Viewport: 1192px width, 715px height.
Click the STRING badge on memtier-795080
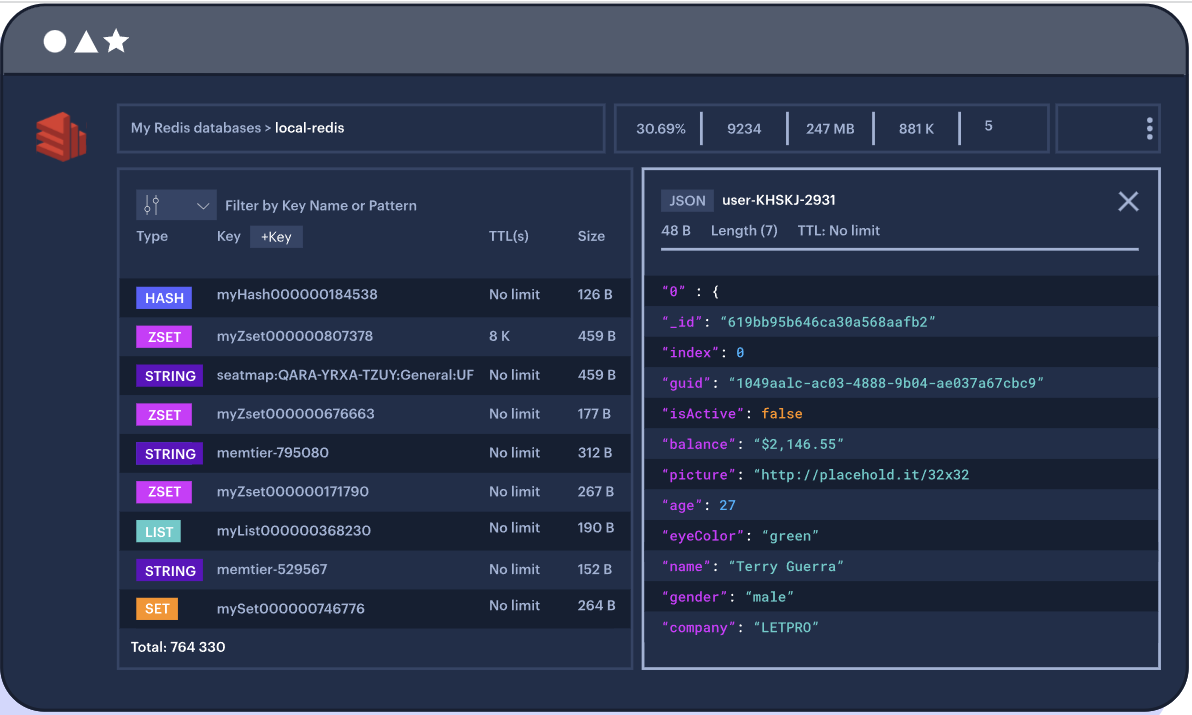pyautogui.click(x=169, y=453)
